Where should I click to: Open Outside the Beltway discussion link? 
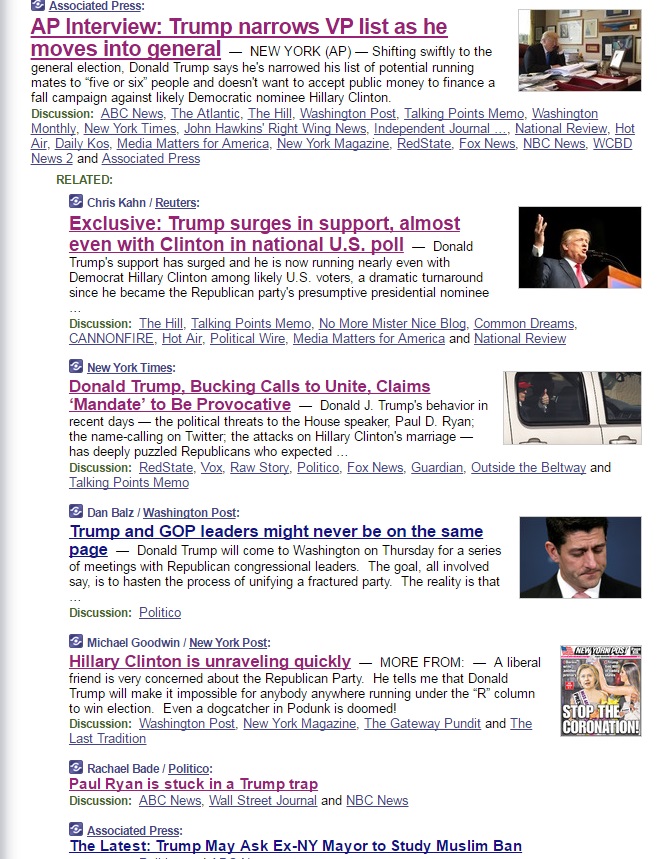[x=529, y=467]
